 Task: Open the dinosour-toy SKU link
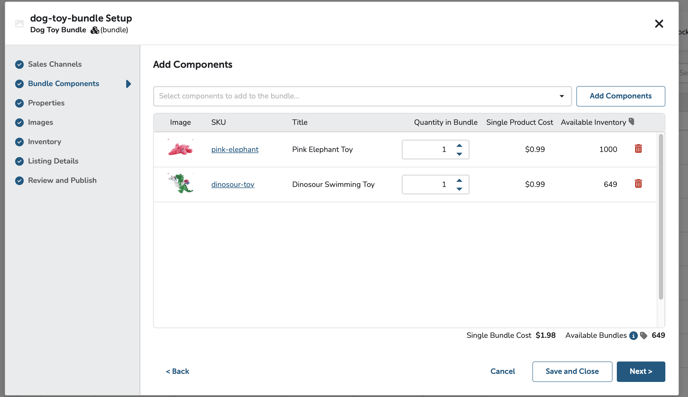pos(233,184)
